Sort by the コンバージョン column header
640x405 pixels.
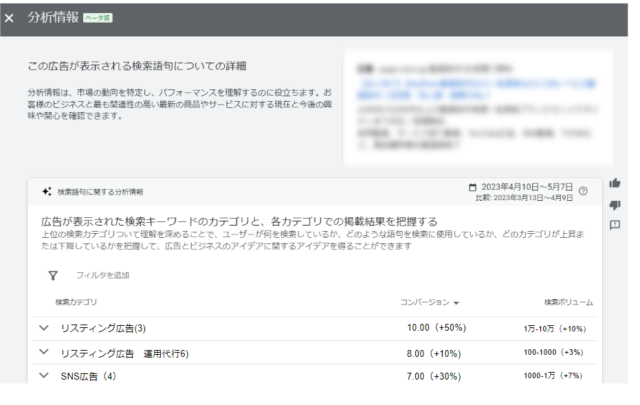click(x=430, y=301)
